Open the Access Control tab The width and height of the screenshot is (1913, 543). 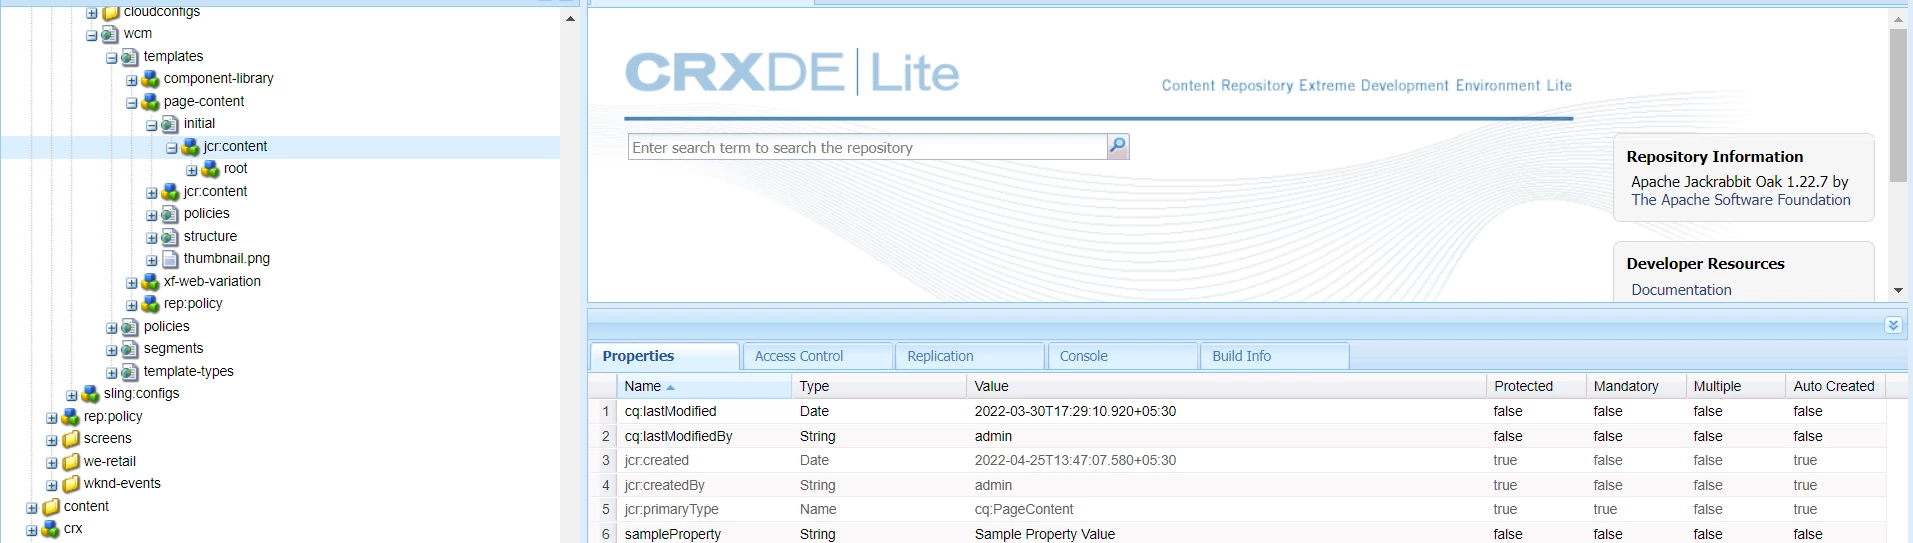pyautogui.click(x=818, y=356)
